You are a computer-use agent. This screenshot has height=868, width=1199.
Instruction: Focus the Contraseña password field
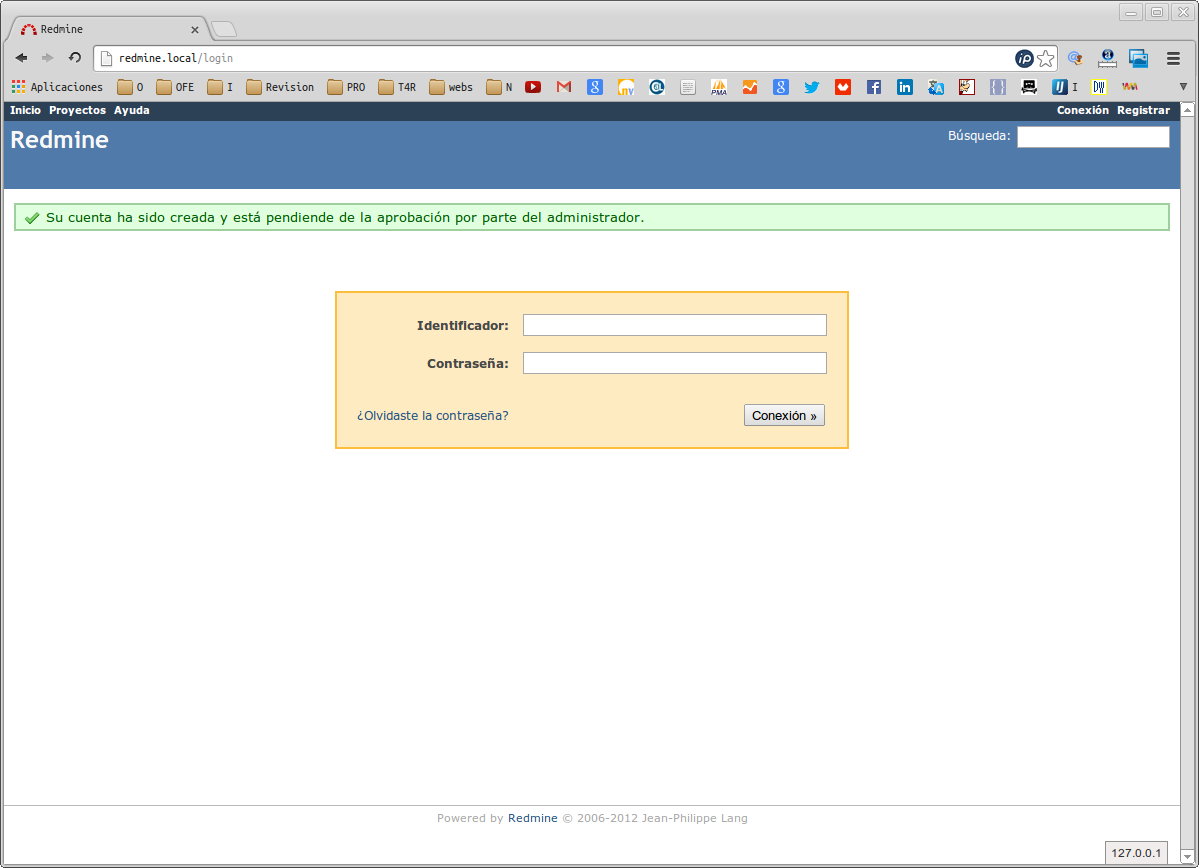tap(674, 363)
